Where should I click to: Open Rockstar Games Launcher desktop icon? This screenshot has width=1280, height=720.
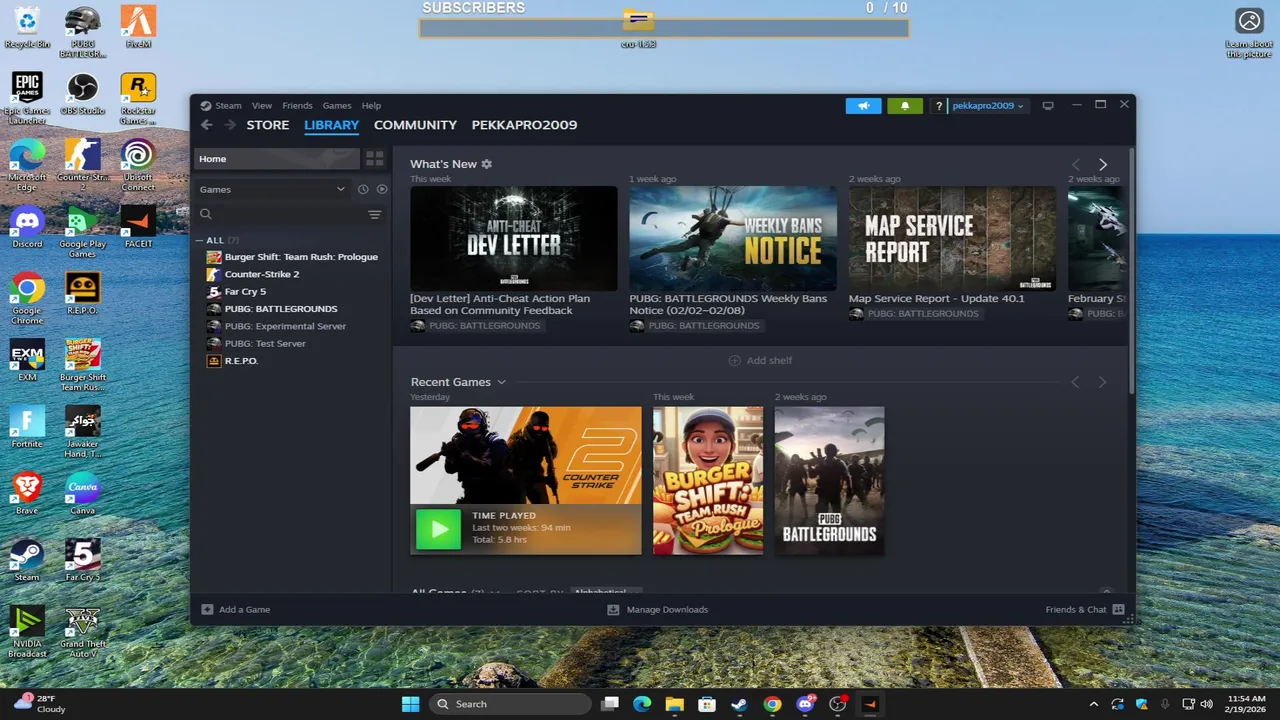click(x=138, y=99)
